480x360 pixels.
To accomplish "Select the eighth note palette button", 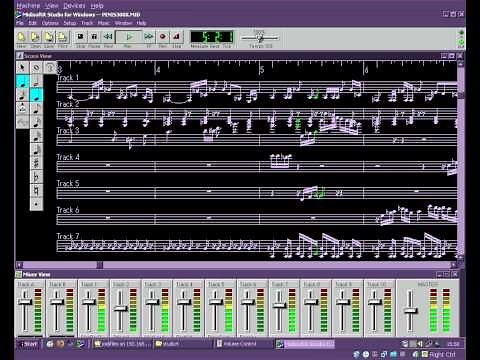I will pos(36,109).
